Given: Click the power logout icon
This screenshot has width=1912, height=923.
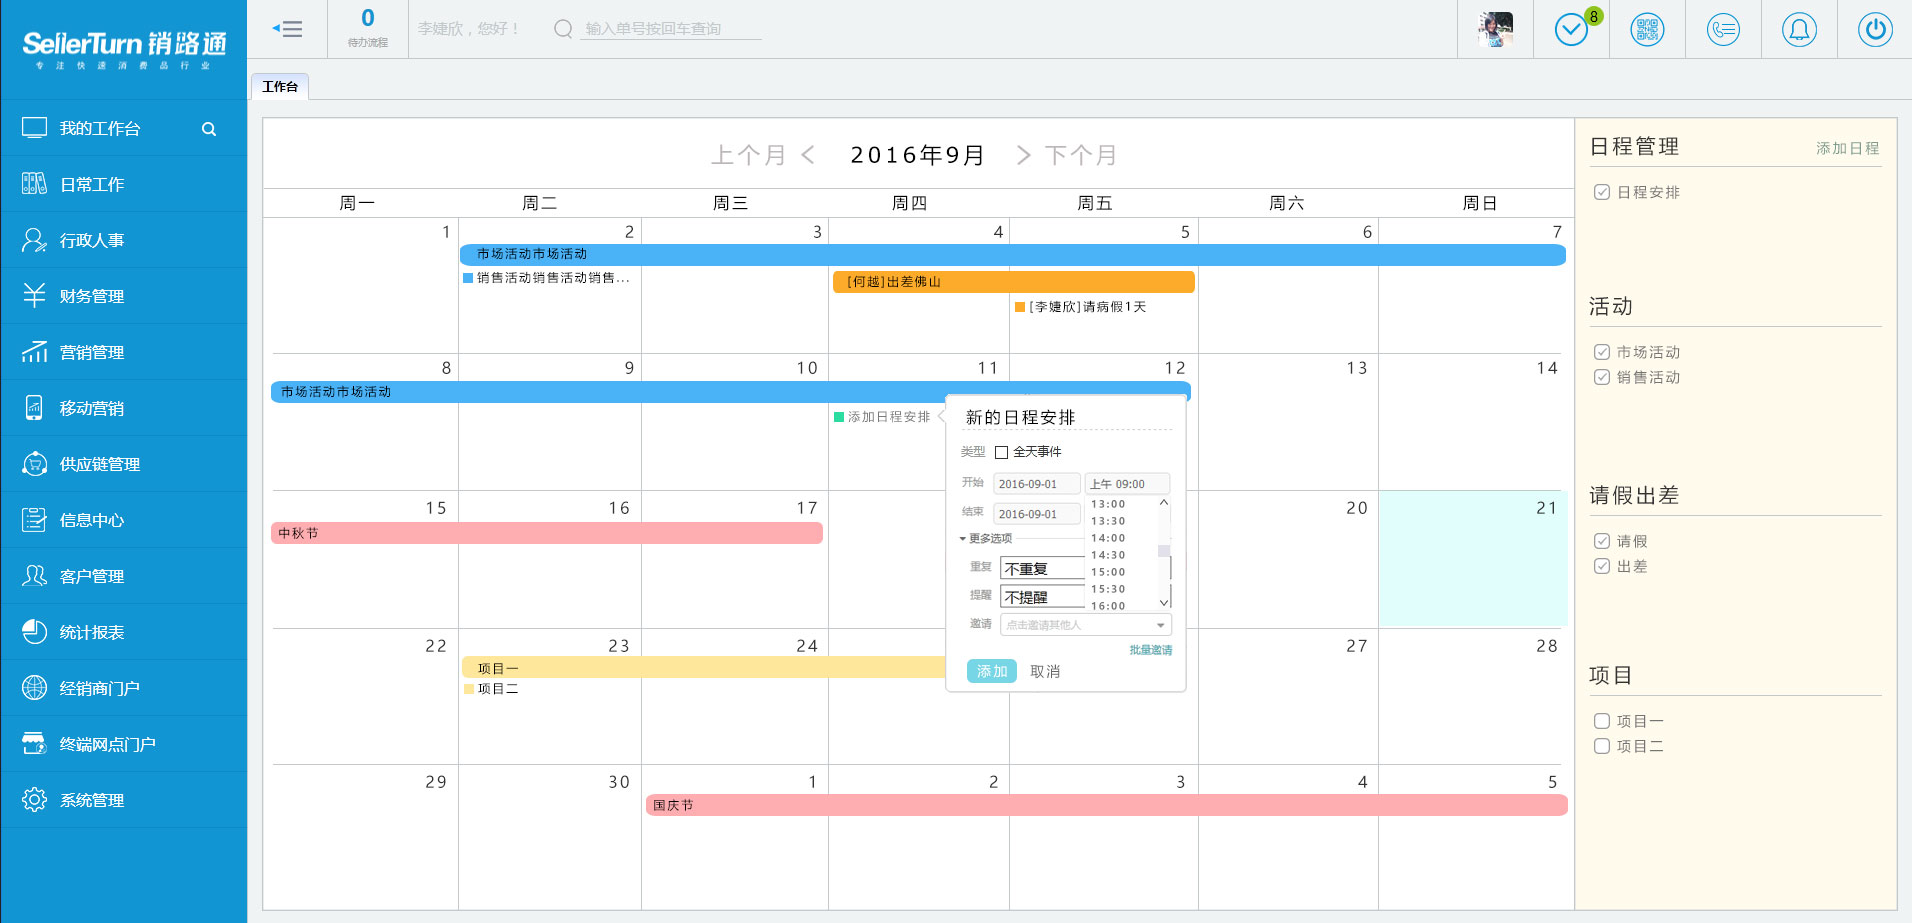Looking at the screenshot, I should [1875, 29].
